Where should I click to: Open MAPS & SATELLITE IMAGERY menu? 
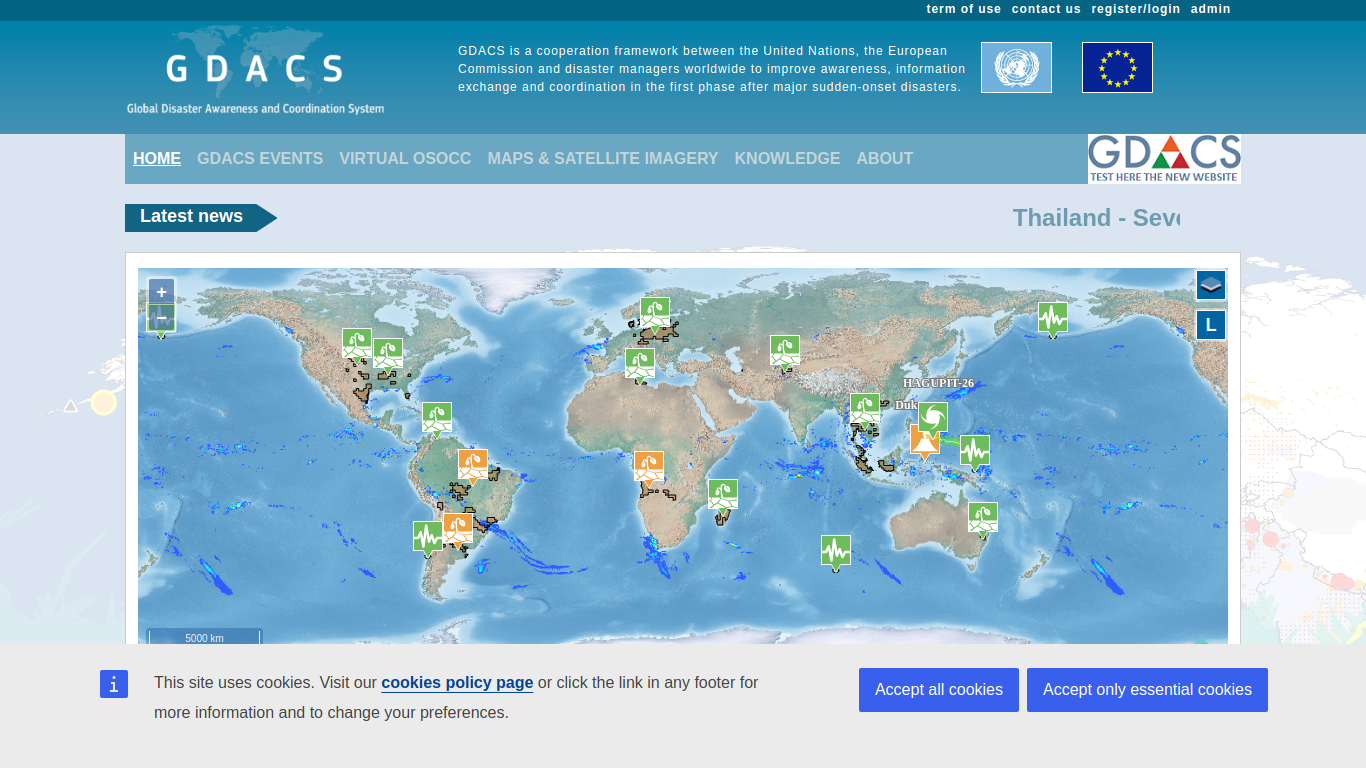tap(603, 158)
